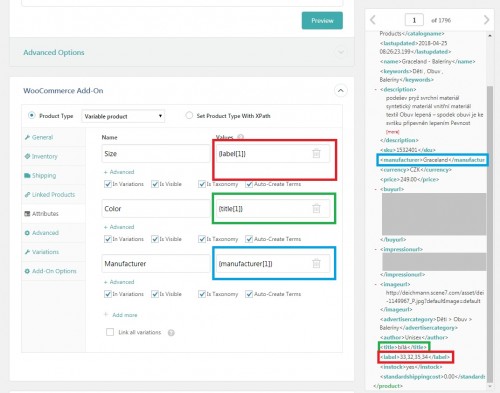The width and height of the screenshot is (500, 393).
Task: Click the label 33,32,35,34 XML element
Action: coord(415,357)
